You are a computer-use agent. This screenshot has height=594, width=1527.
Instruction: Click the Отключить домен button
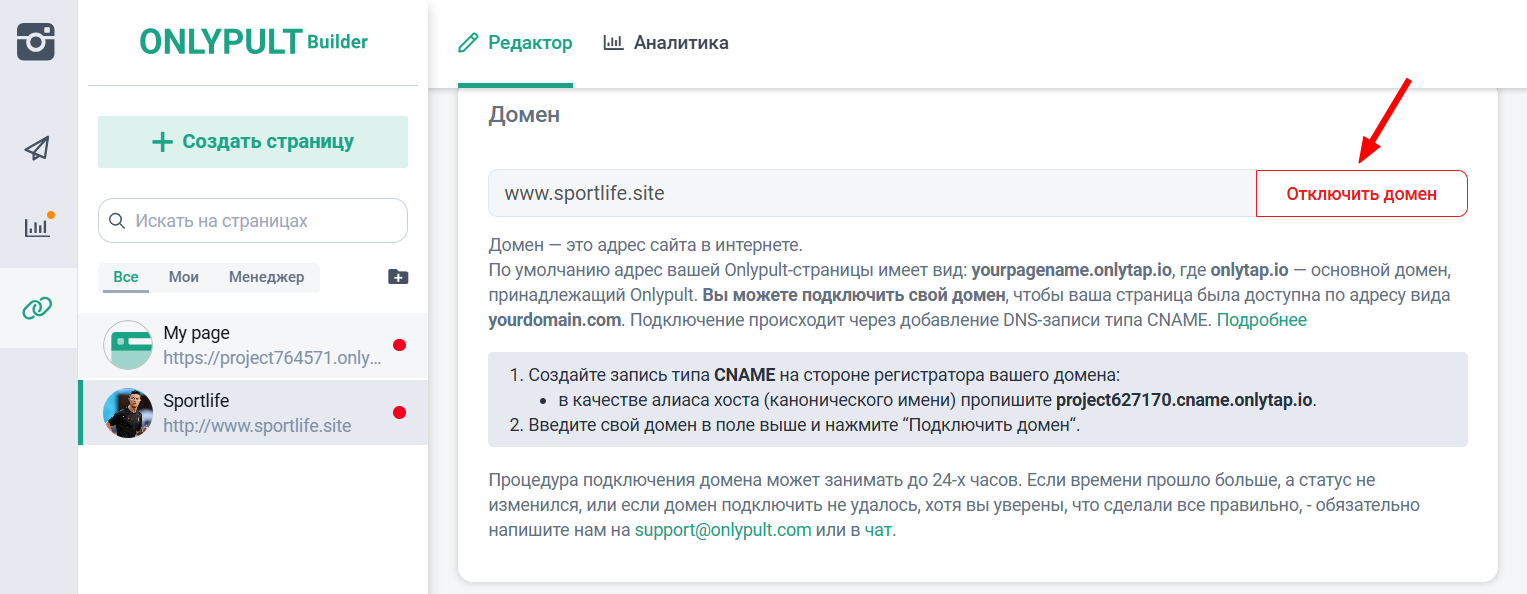tap(1361, 194)
